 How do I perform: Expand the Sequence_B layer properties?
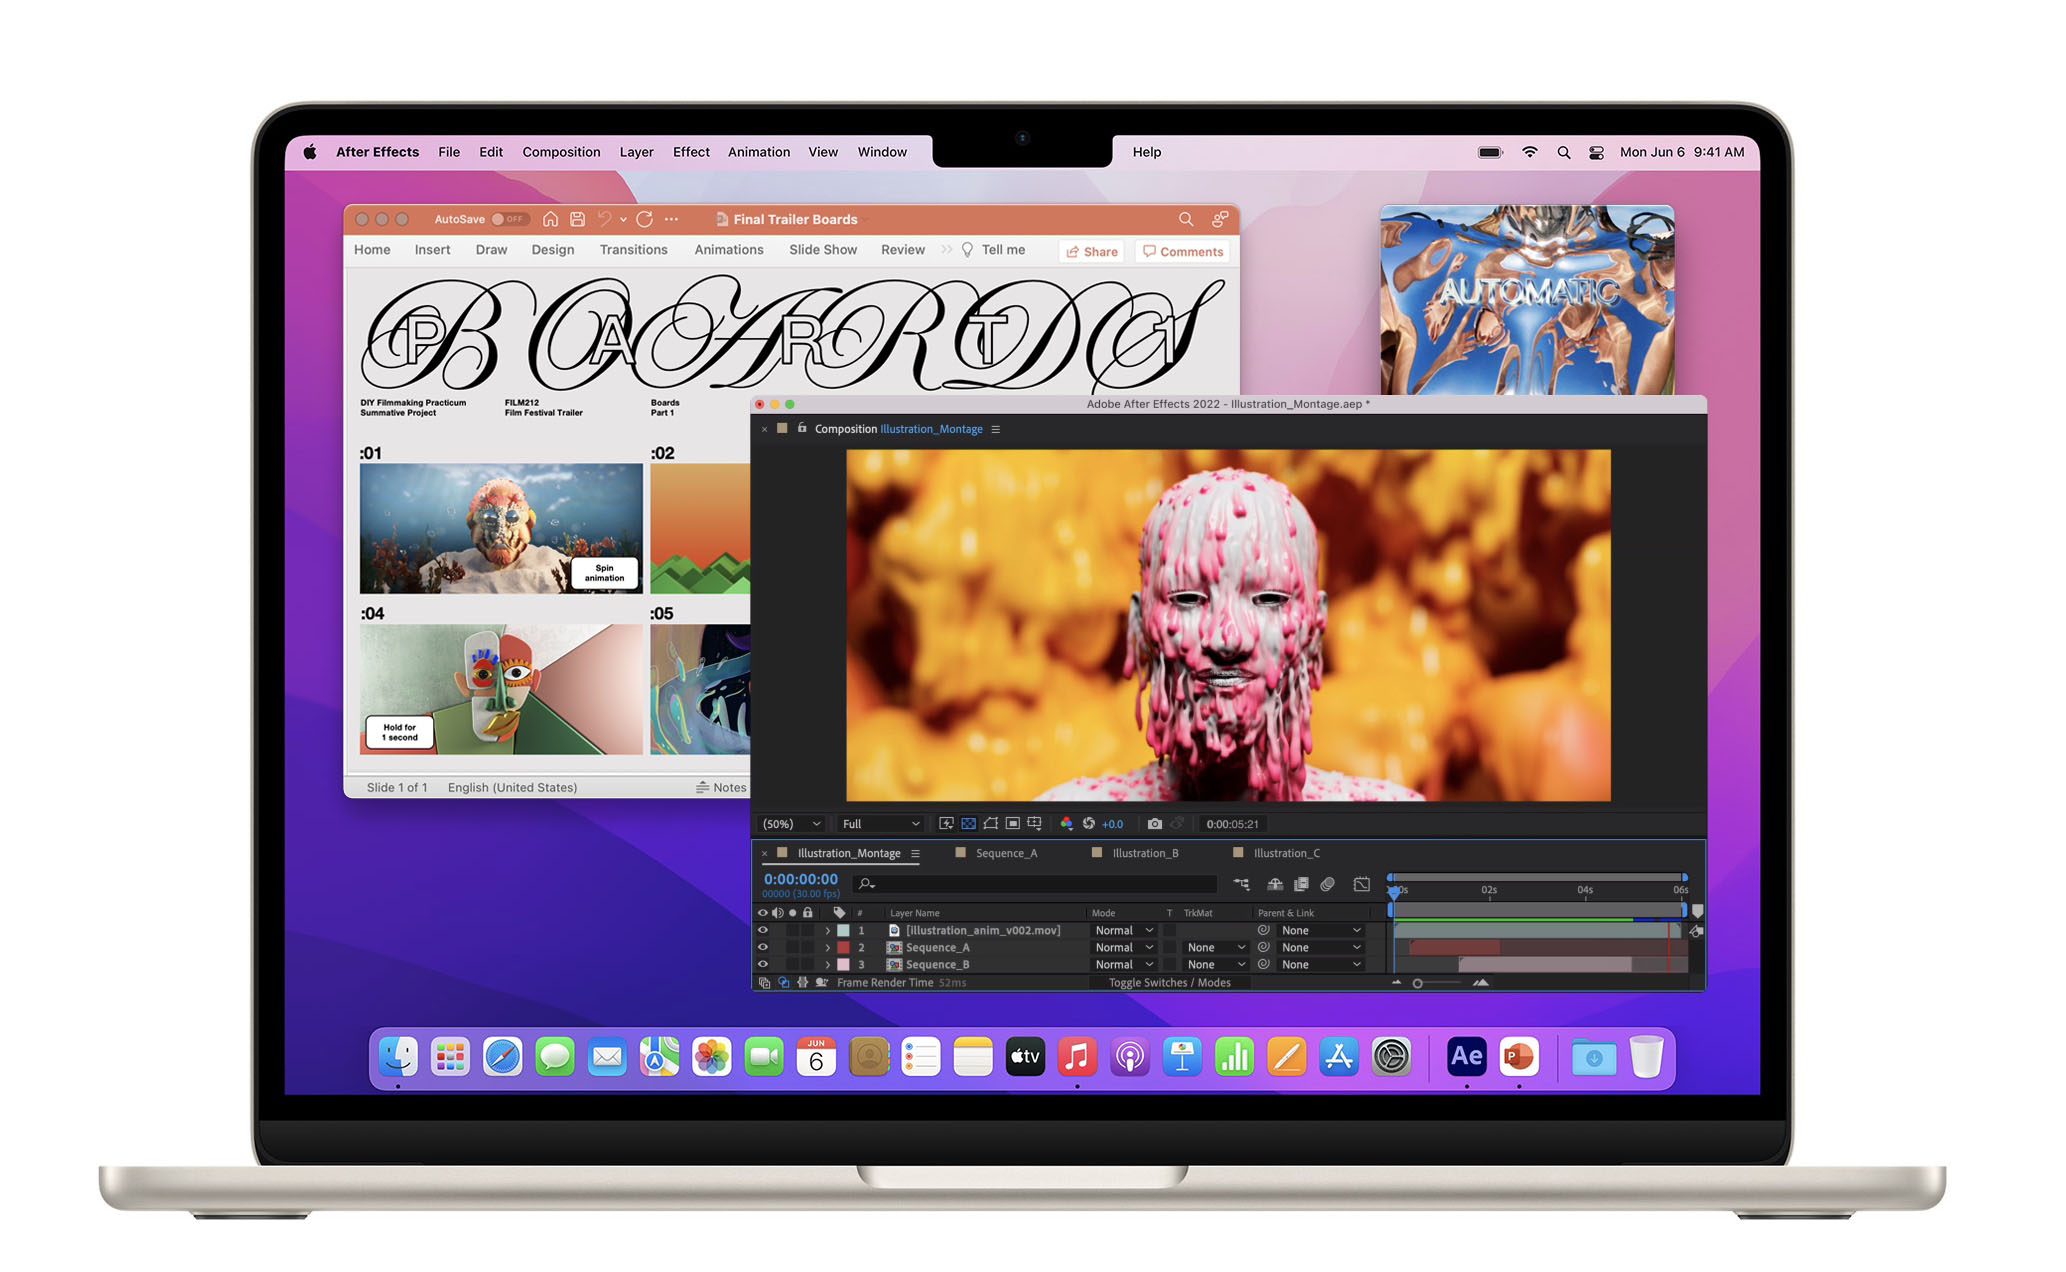[x=828, y=964]
